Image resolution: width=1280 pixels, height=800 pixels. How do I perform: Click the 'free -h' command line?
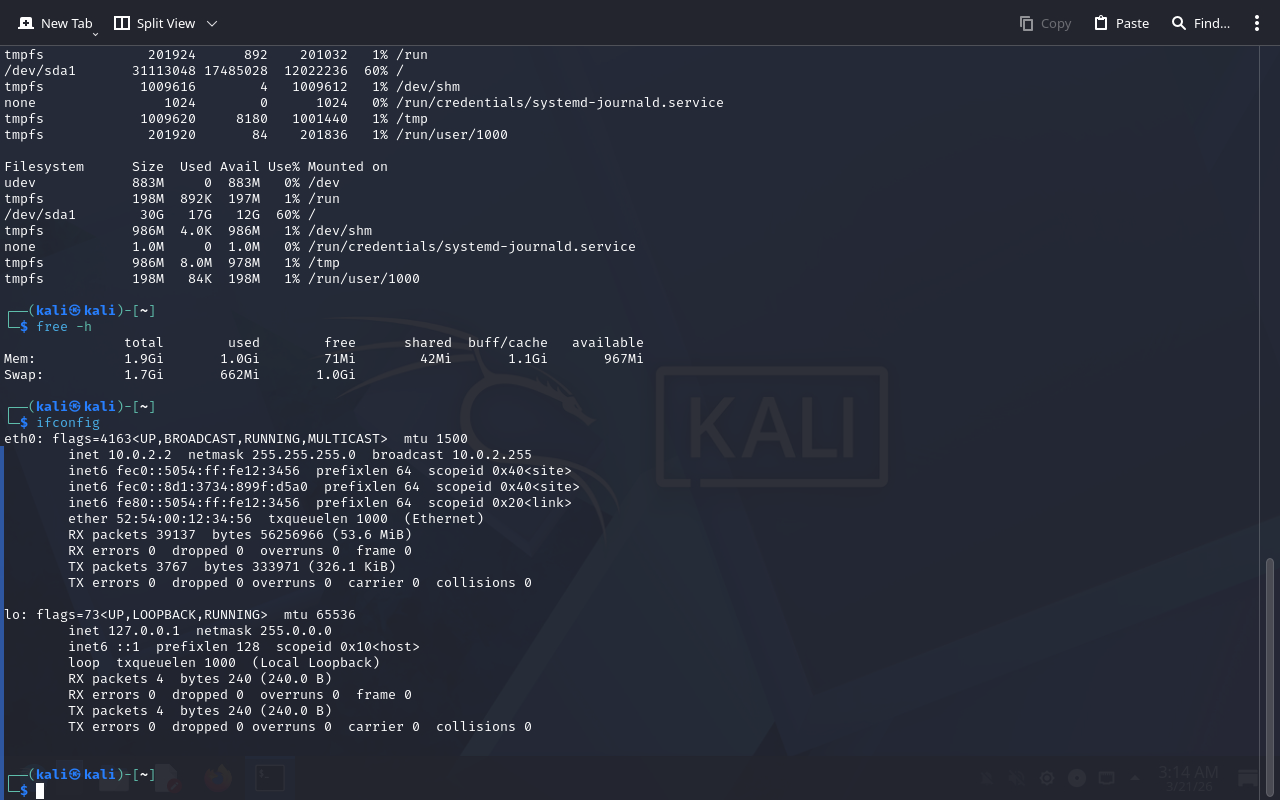pos(64,327)
